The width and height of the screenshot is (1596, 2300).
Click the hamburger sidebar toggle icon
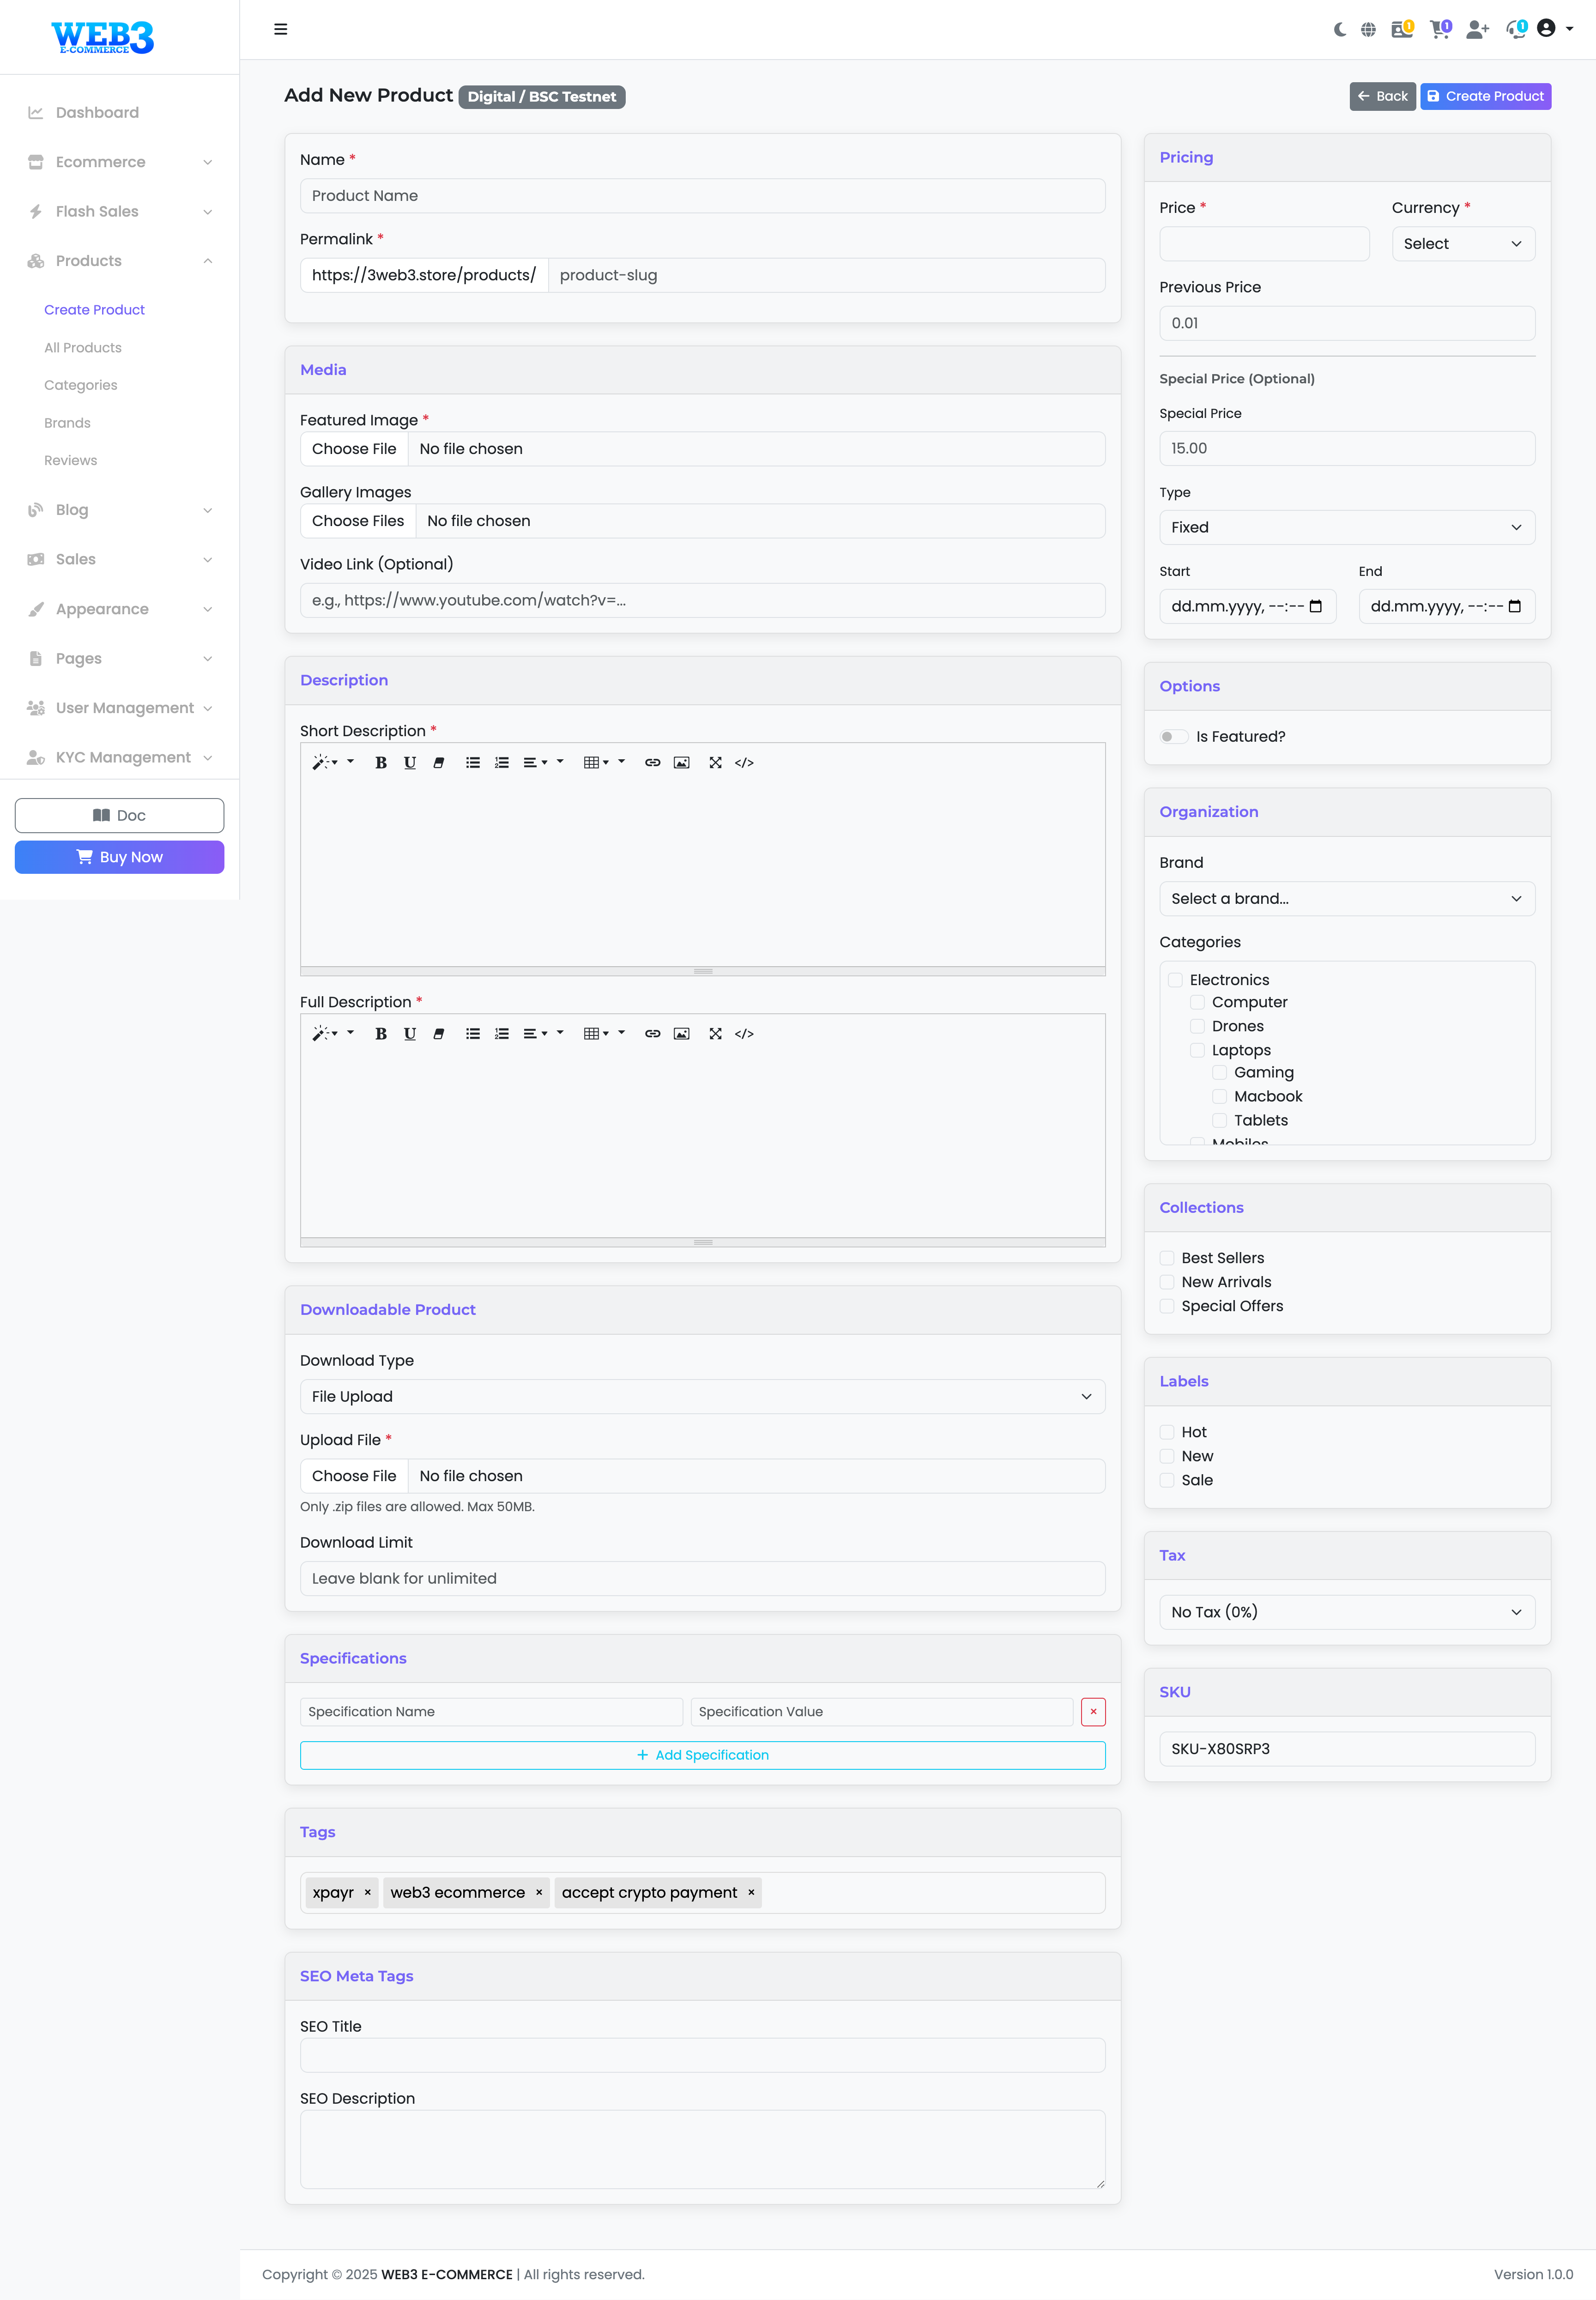click(280, 29)
